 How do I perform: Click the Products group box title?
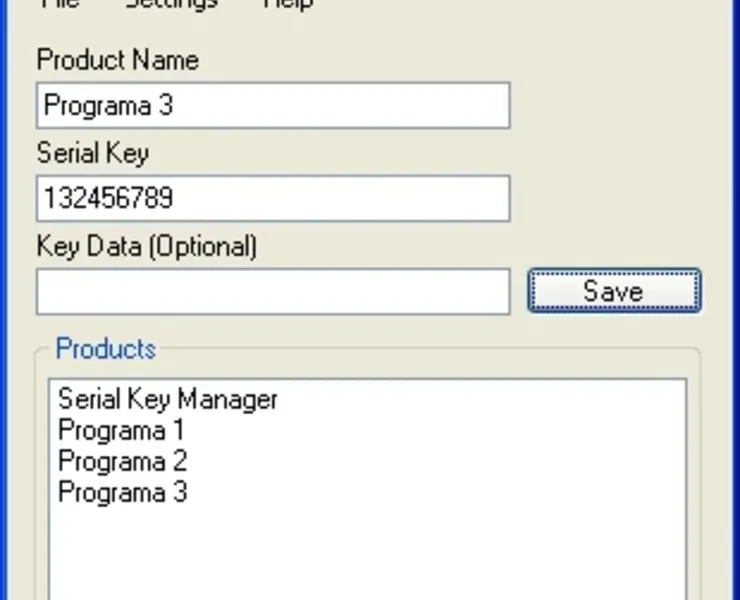click(105, 349)
